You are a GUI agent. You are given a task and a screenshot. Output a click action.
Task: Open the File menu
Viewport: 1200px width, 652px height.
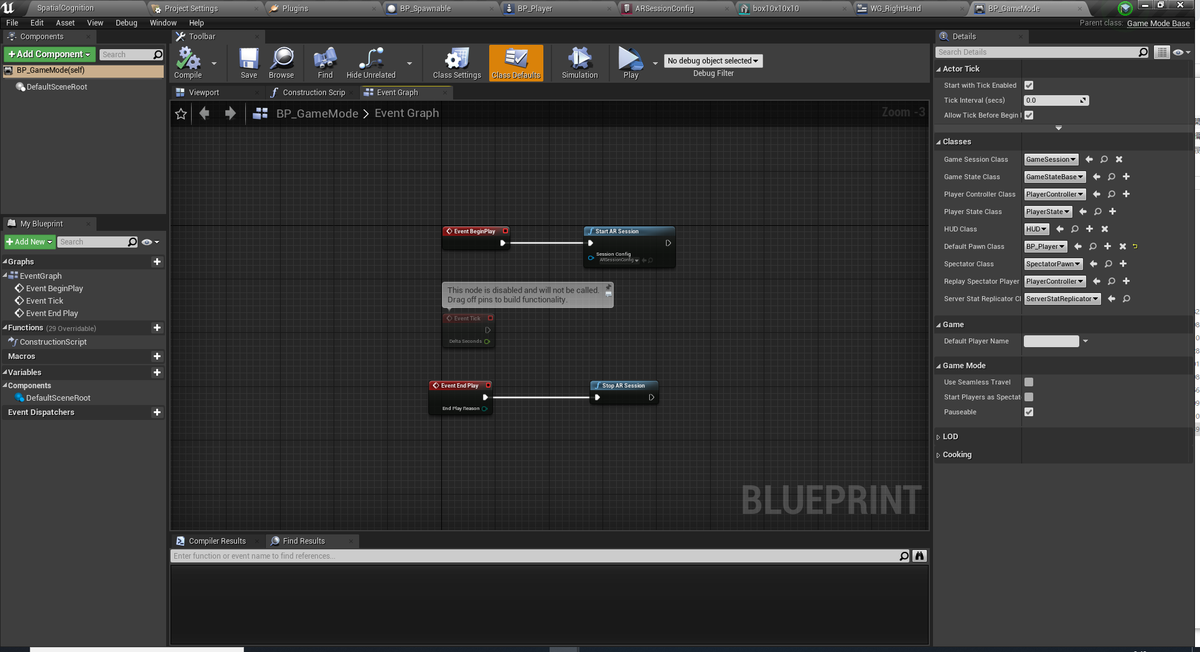[12, 22]
